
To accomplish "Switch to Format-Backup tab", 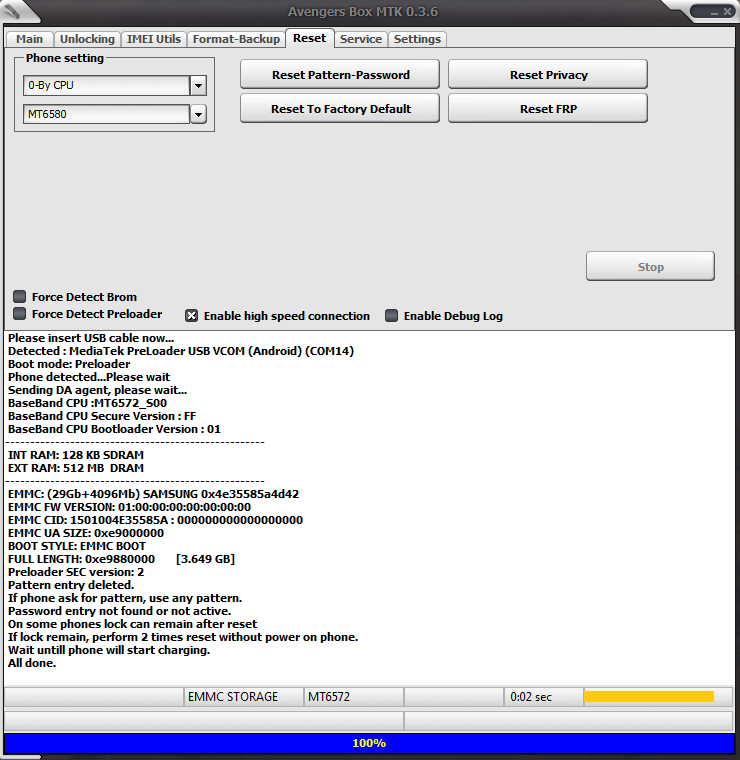I will pos(236,39).
